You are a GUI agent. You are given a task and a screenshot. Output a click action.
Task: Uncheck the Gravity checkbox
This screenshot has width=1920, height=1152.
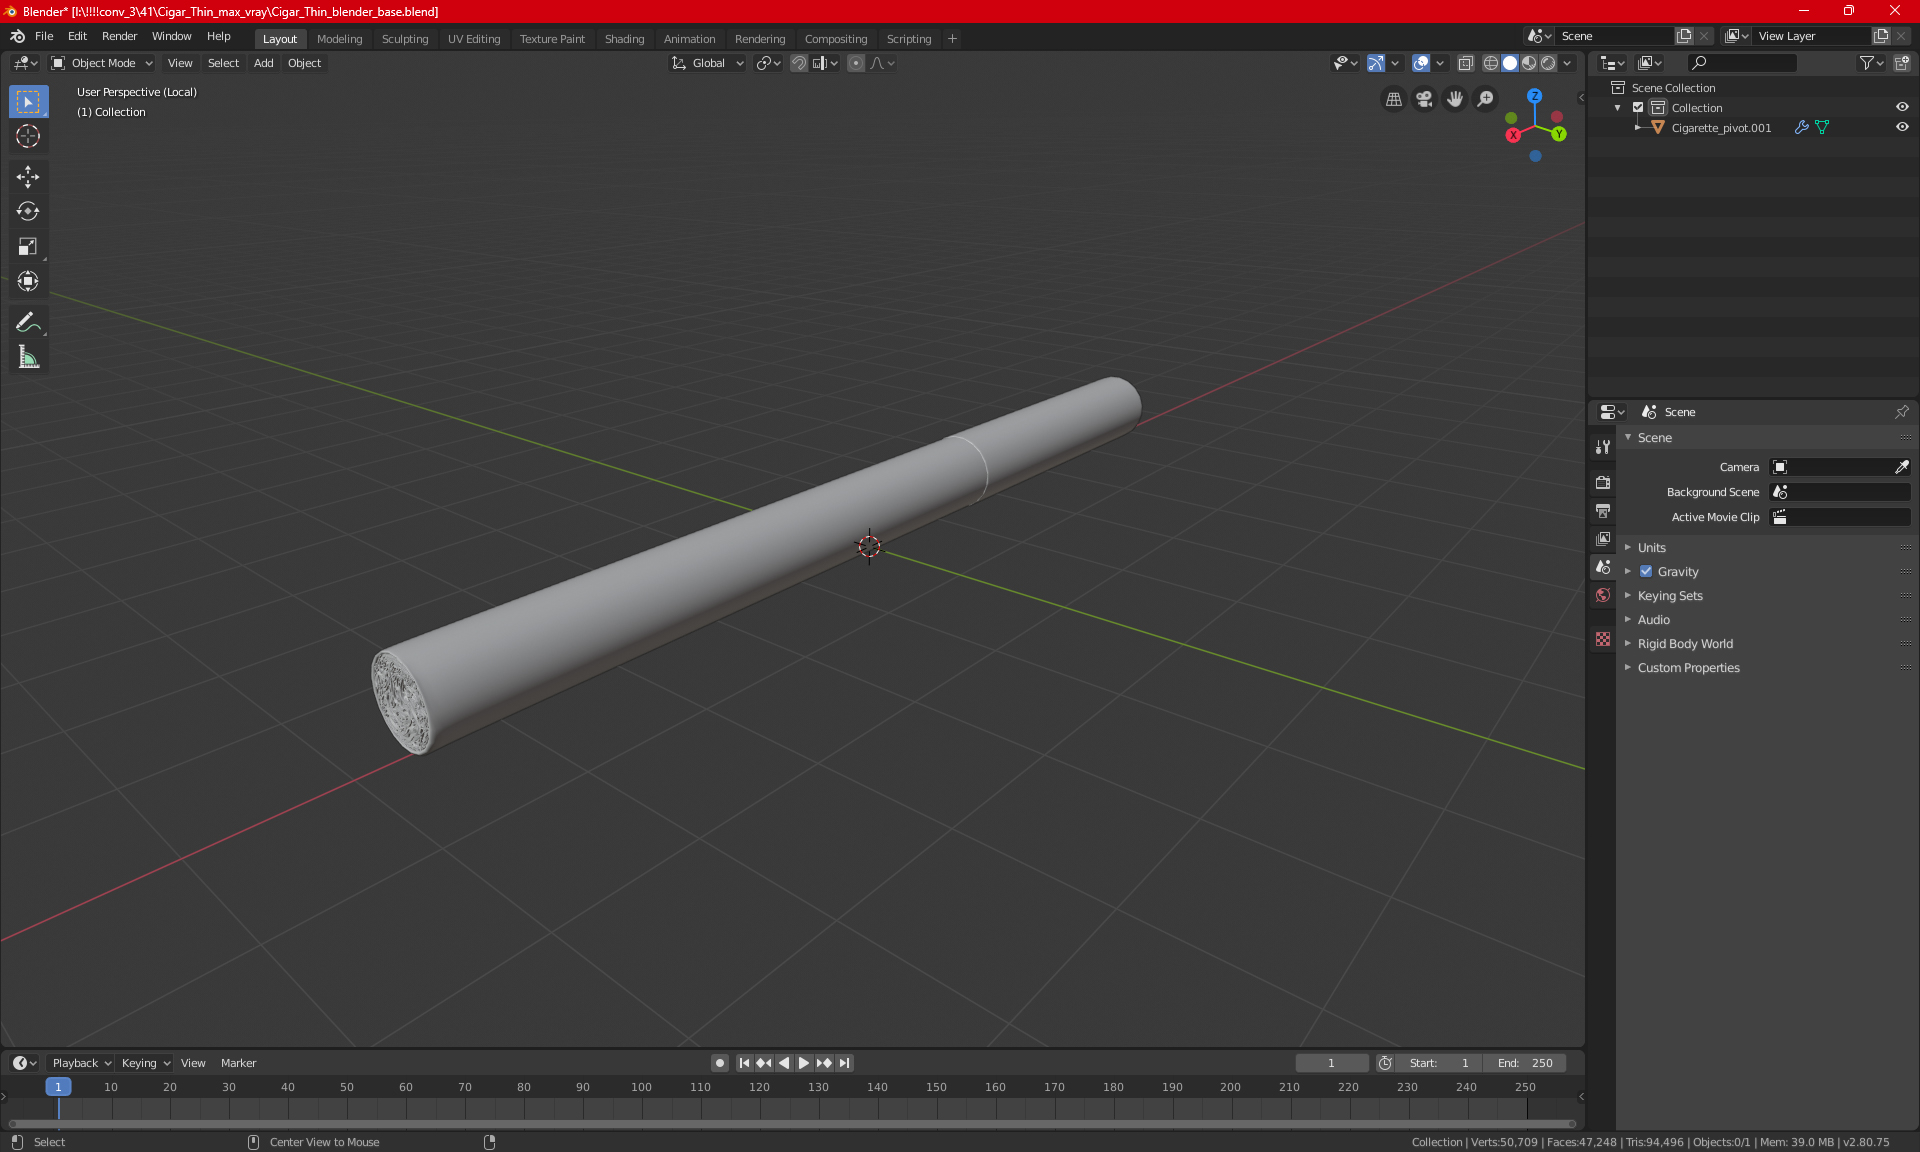coord(1646,572)
